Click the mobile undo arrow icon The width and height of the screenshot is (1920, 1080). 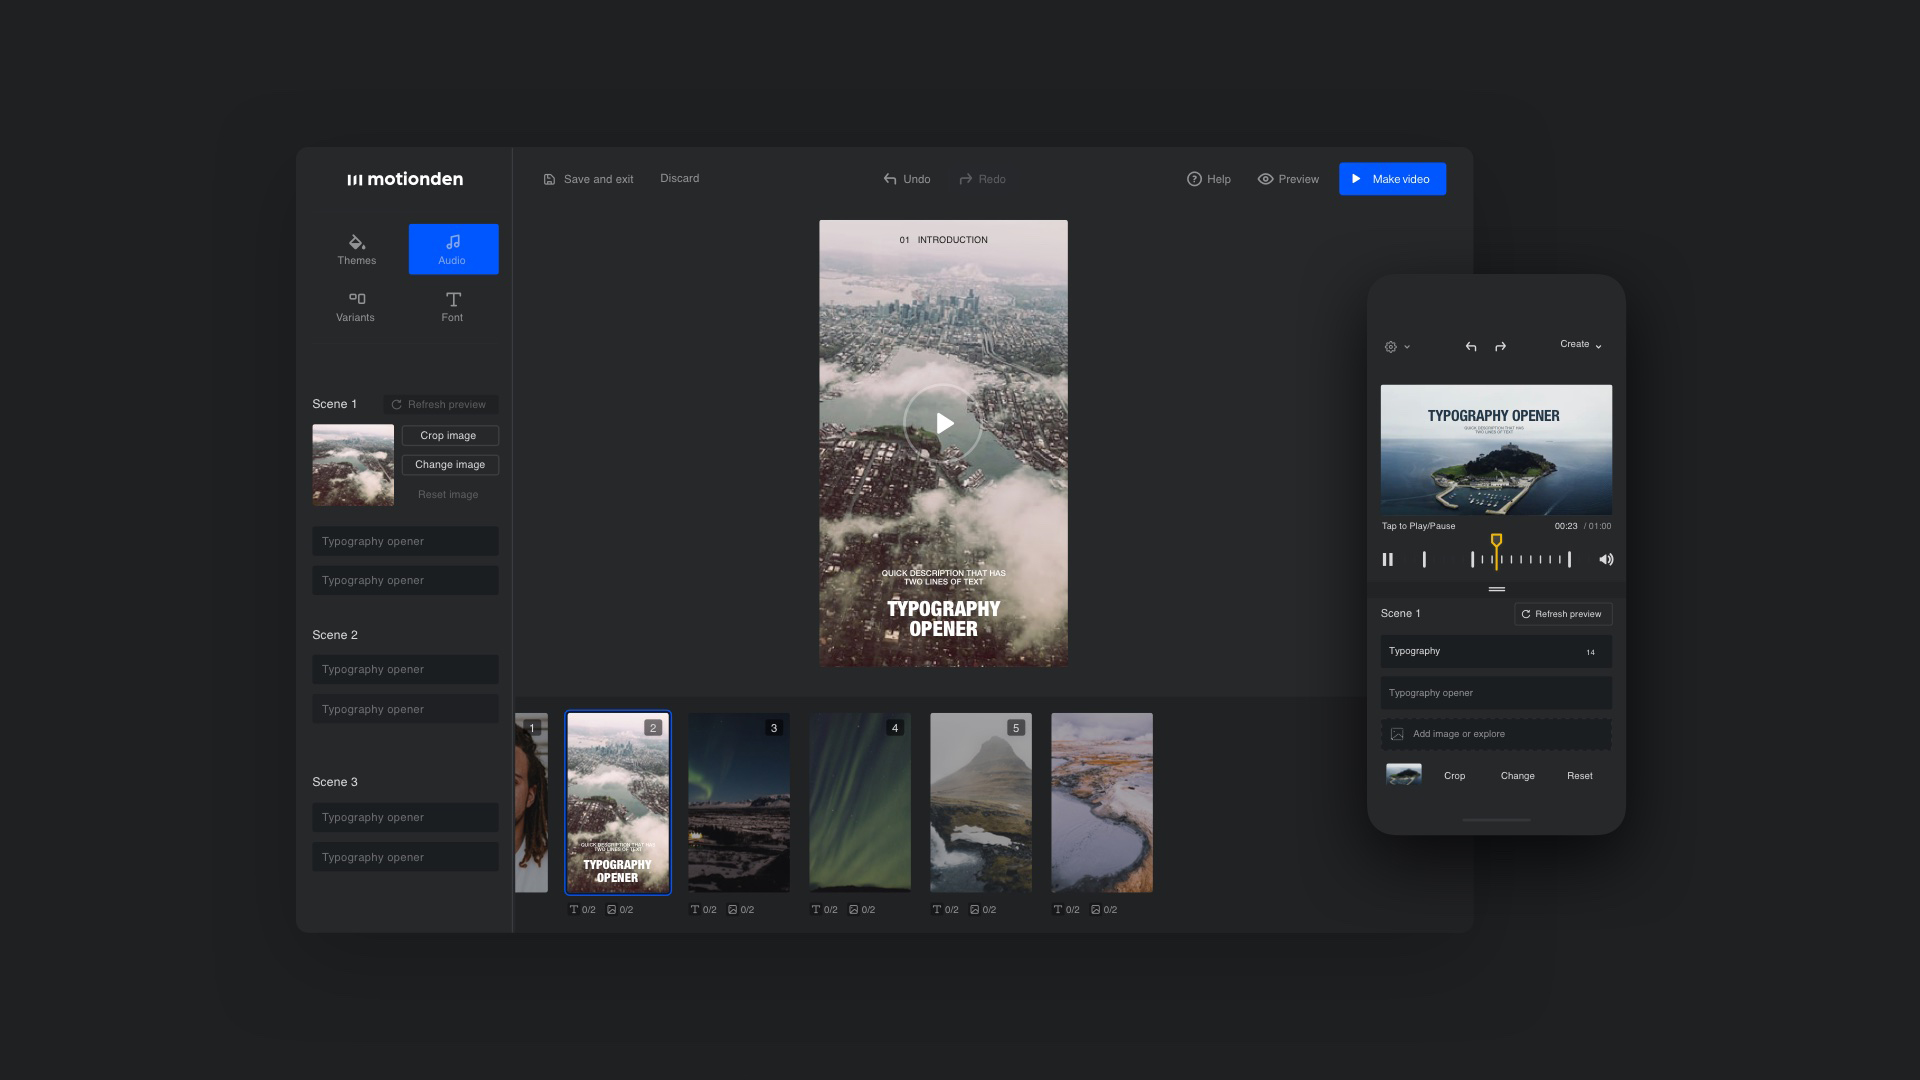click(1471, 347)
